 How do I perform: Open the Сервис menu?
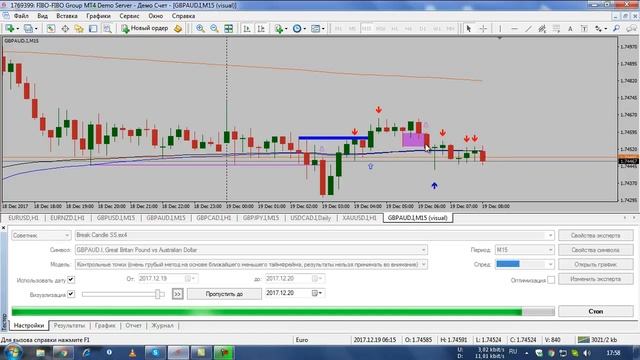(129, 16)
